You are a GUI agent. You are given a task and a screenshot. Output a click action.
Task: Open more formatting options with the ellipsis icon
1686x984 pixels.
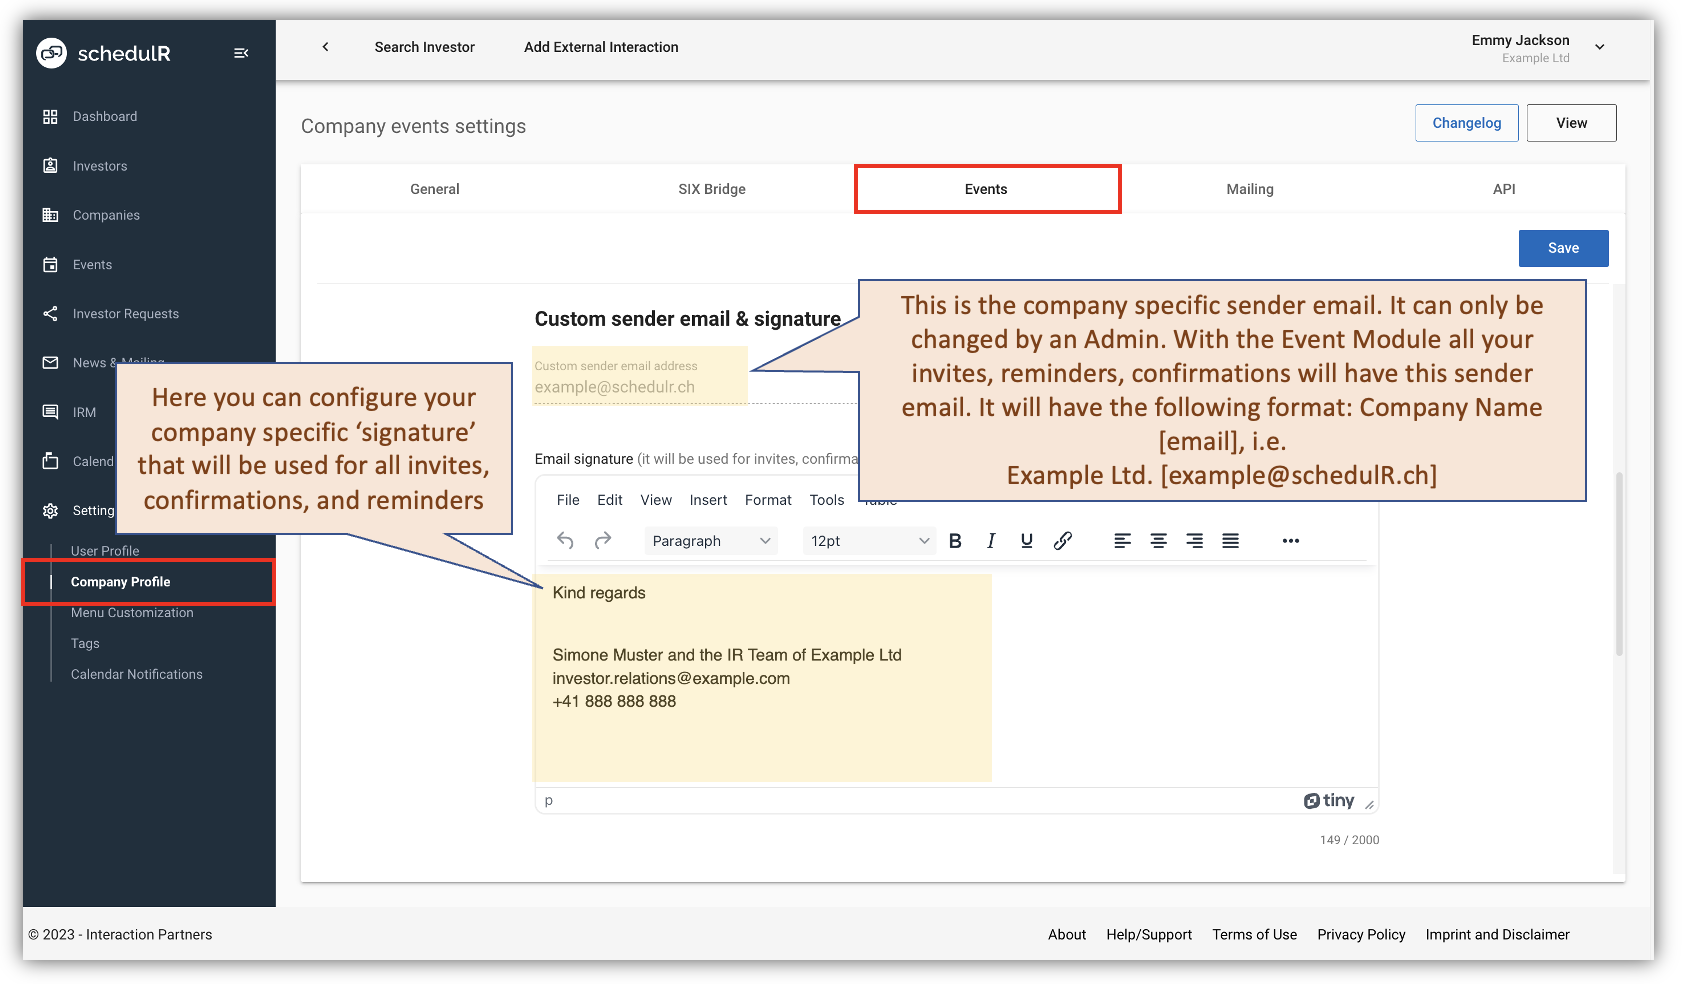pyautogui.click(x=1290, y=540)
